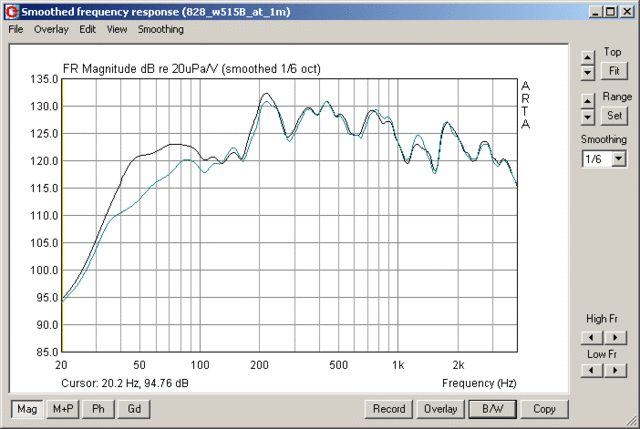
Task: Click High Fr left arrow
Action: coord(591,337)
